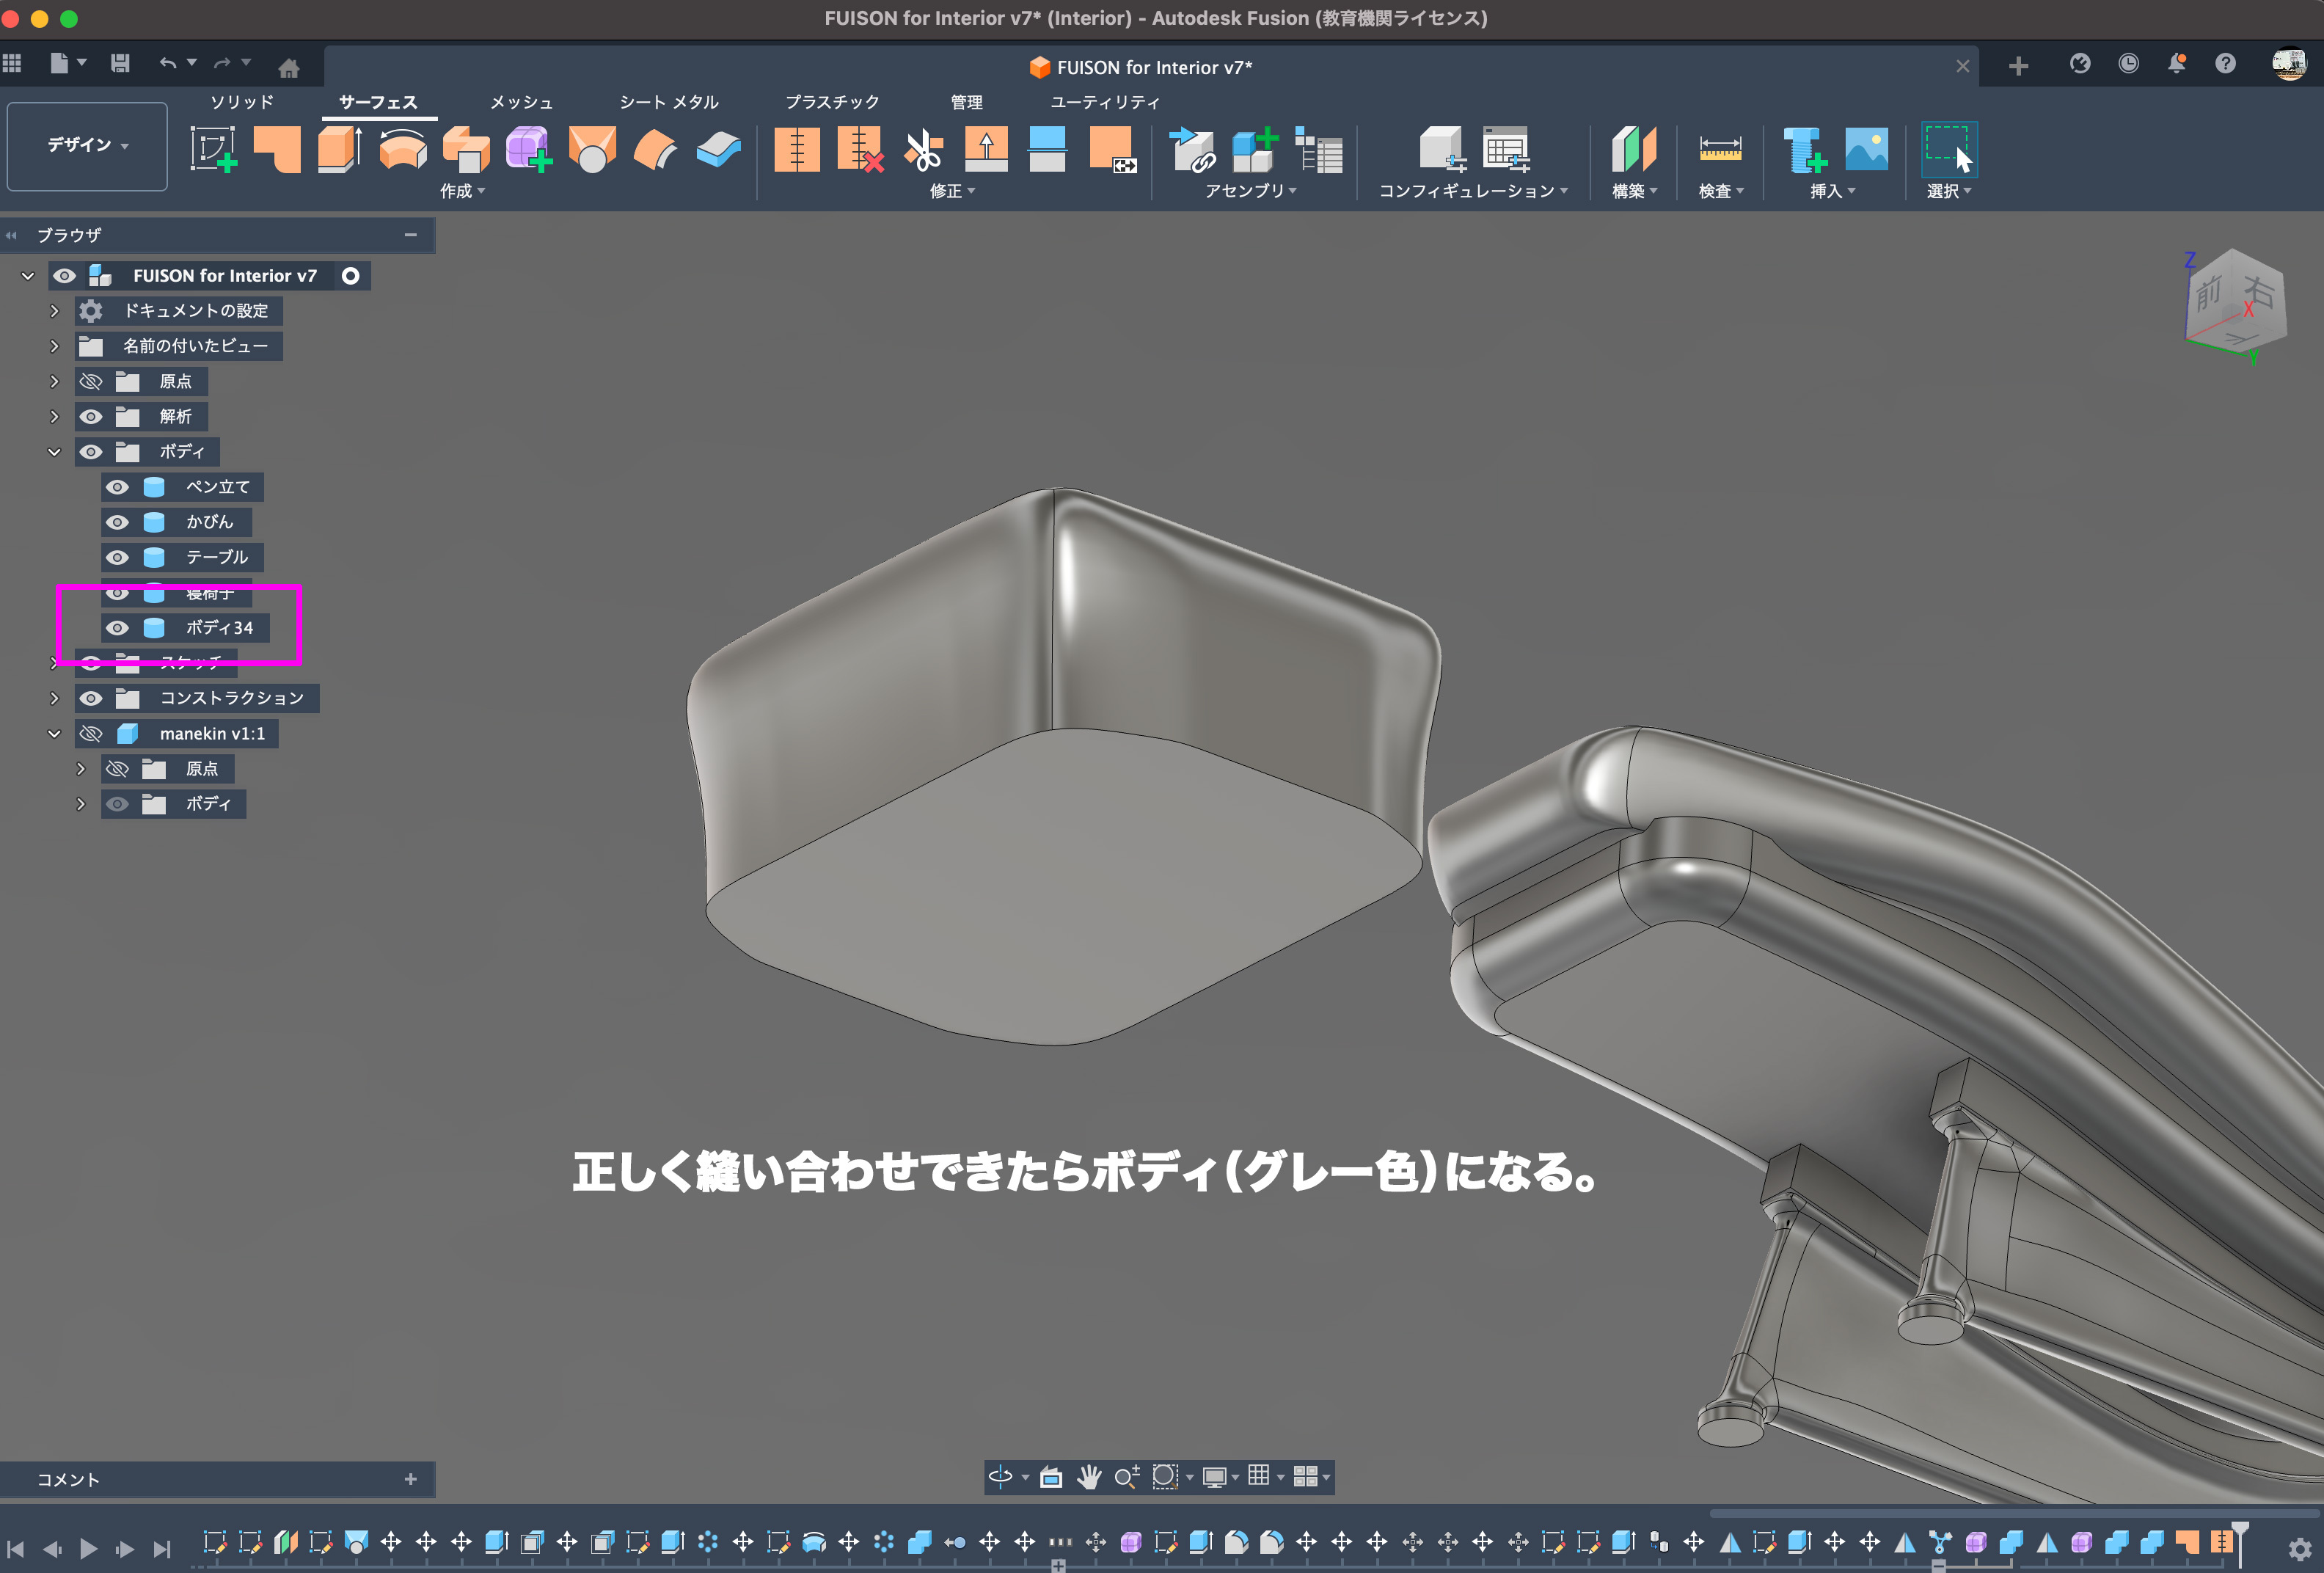Open the 修正 menu dropdown
The image size is (2324, 1573).
951,191
